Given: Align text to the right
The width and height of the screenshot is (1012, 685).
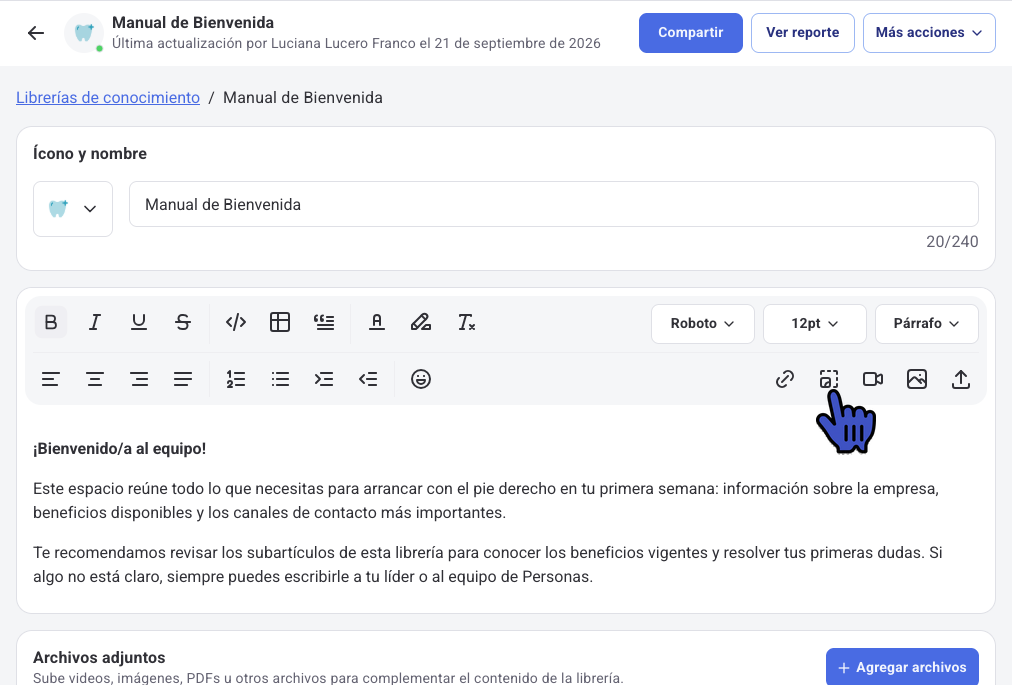Looking at the screenshot, I should click(139, 379).
